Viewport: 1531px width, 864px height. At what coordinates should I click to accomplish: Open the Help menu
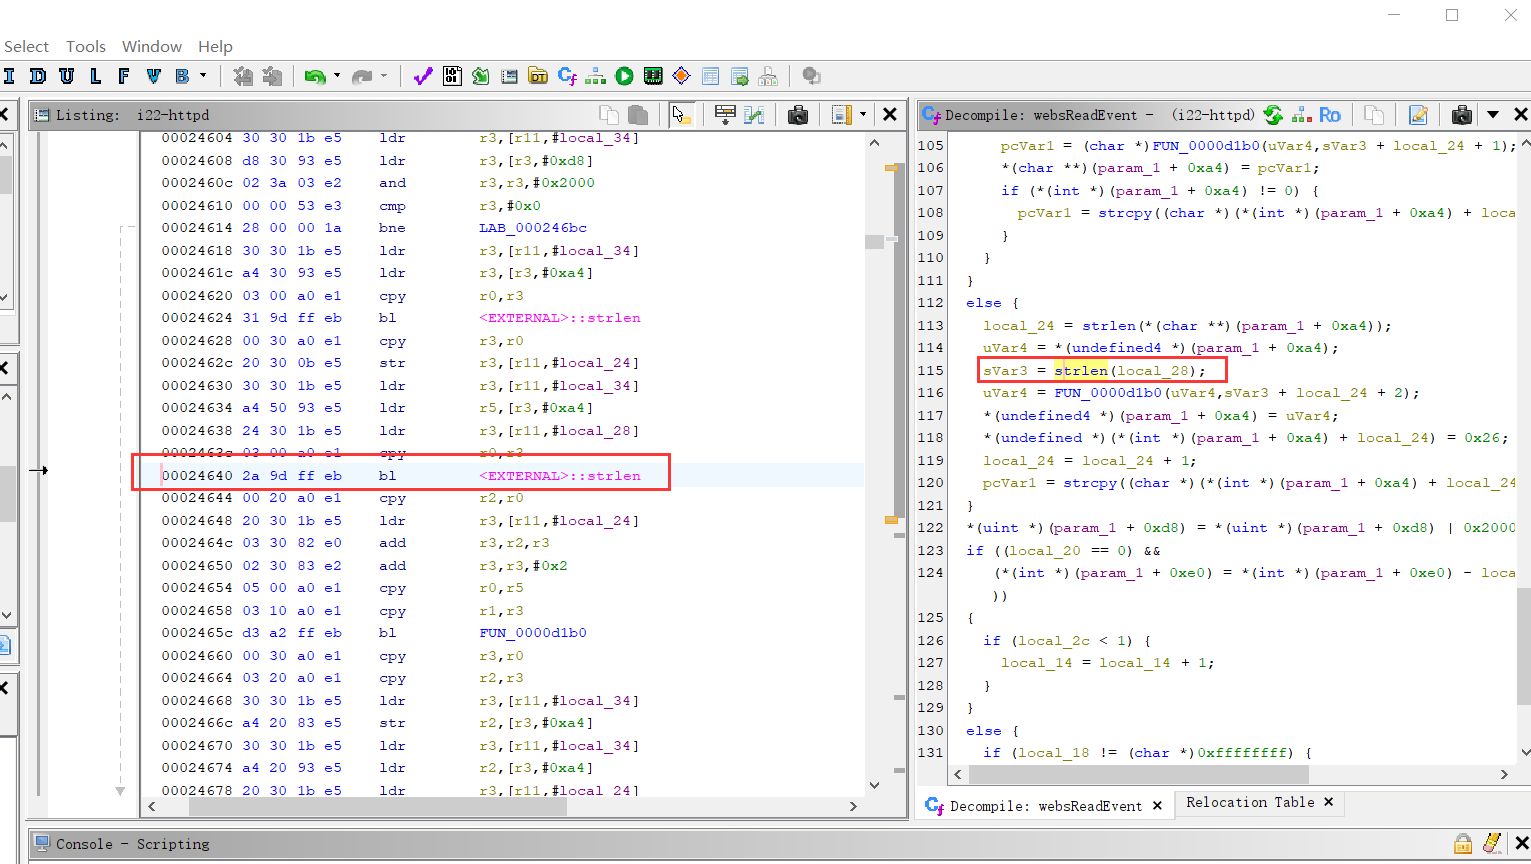pos(215,46)
